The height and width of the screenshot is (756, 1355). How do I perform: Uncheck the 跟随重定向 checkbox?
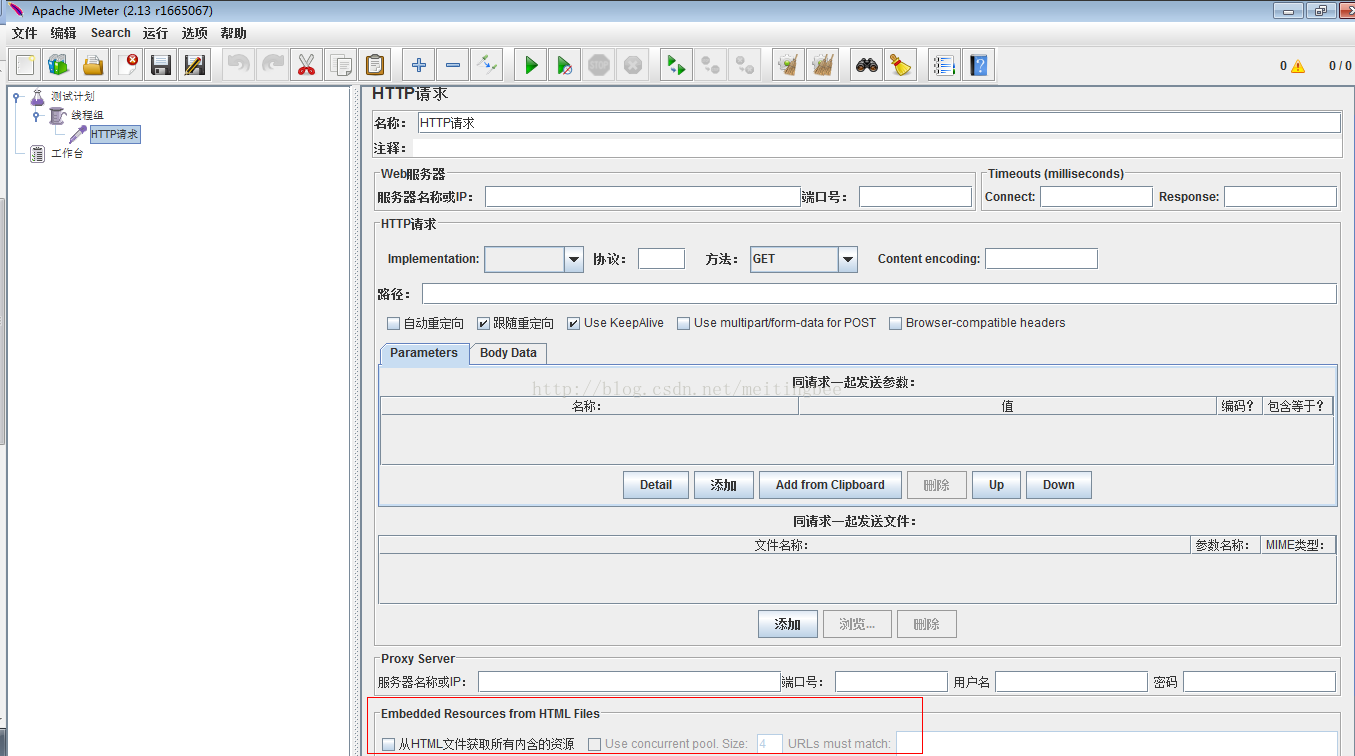tap(483, 323)
